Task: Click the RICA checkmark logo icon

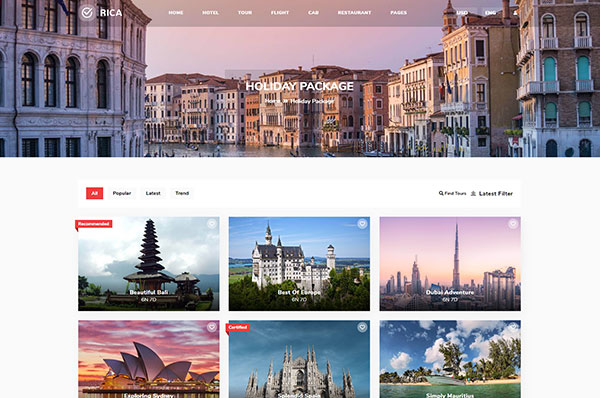Action: [88, 13]
